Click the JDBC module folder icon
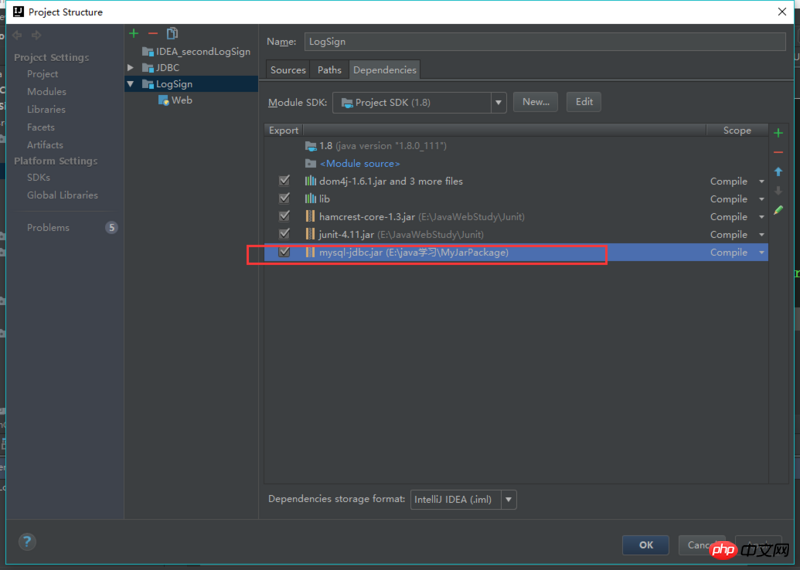 pyautogui.click(x=148, y=67)
